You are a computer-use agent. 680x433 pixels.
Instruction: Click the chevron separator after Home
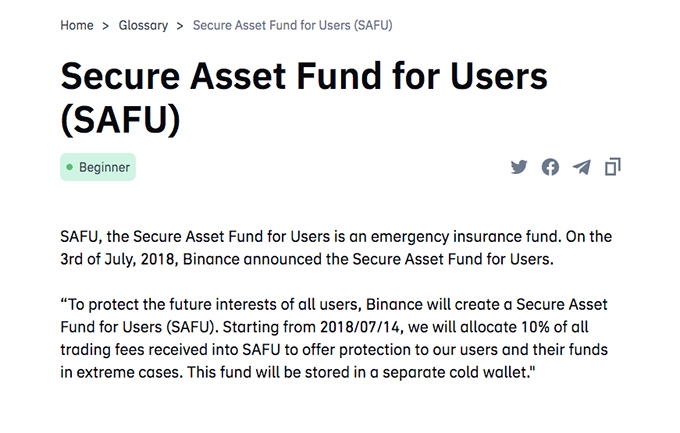click(x=106, y=25)
